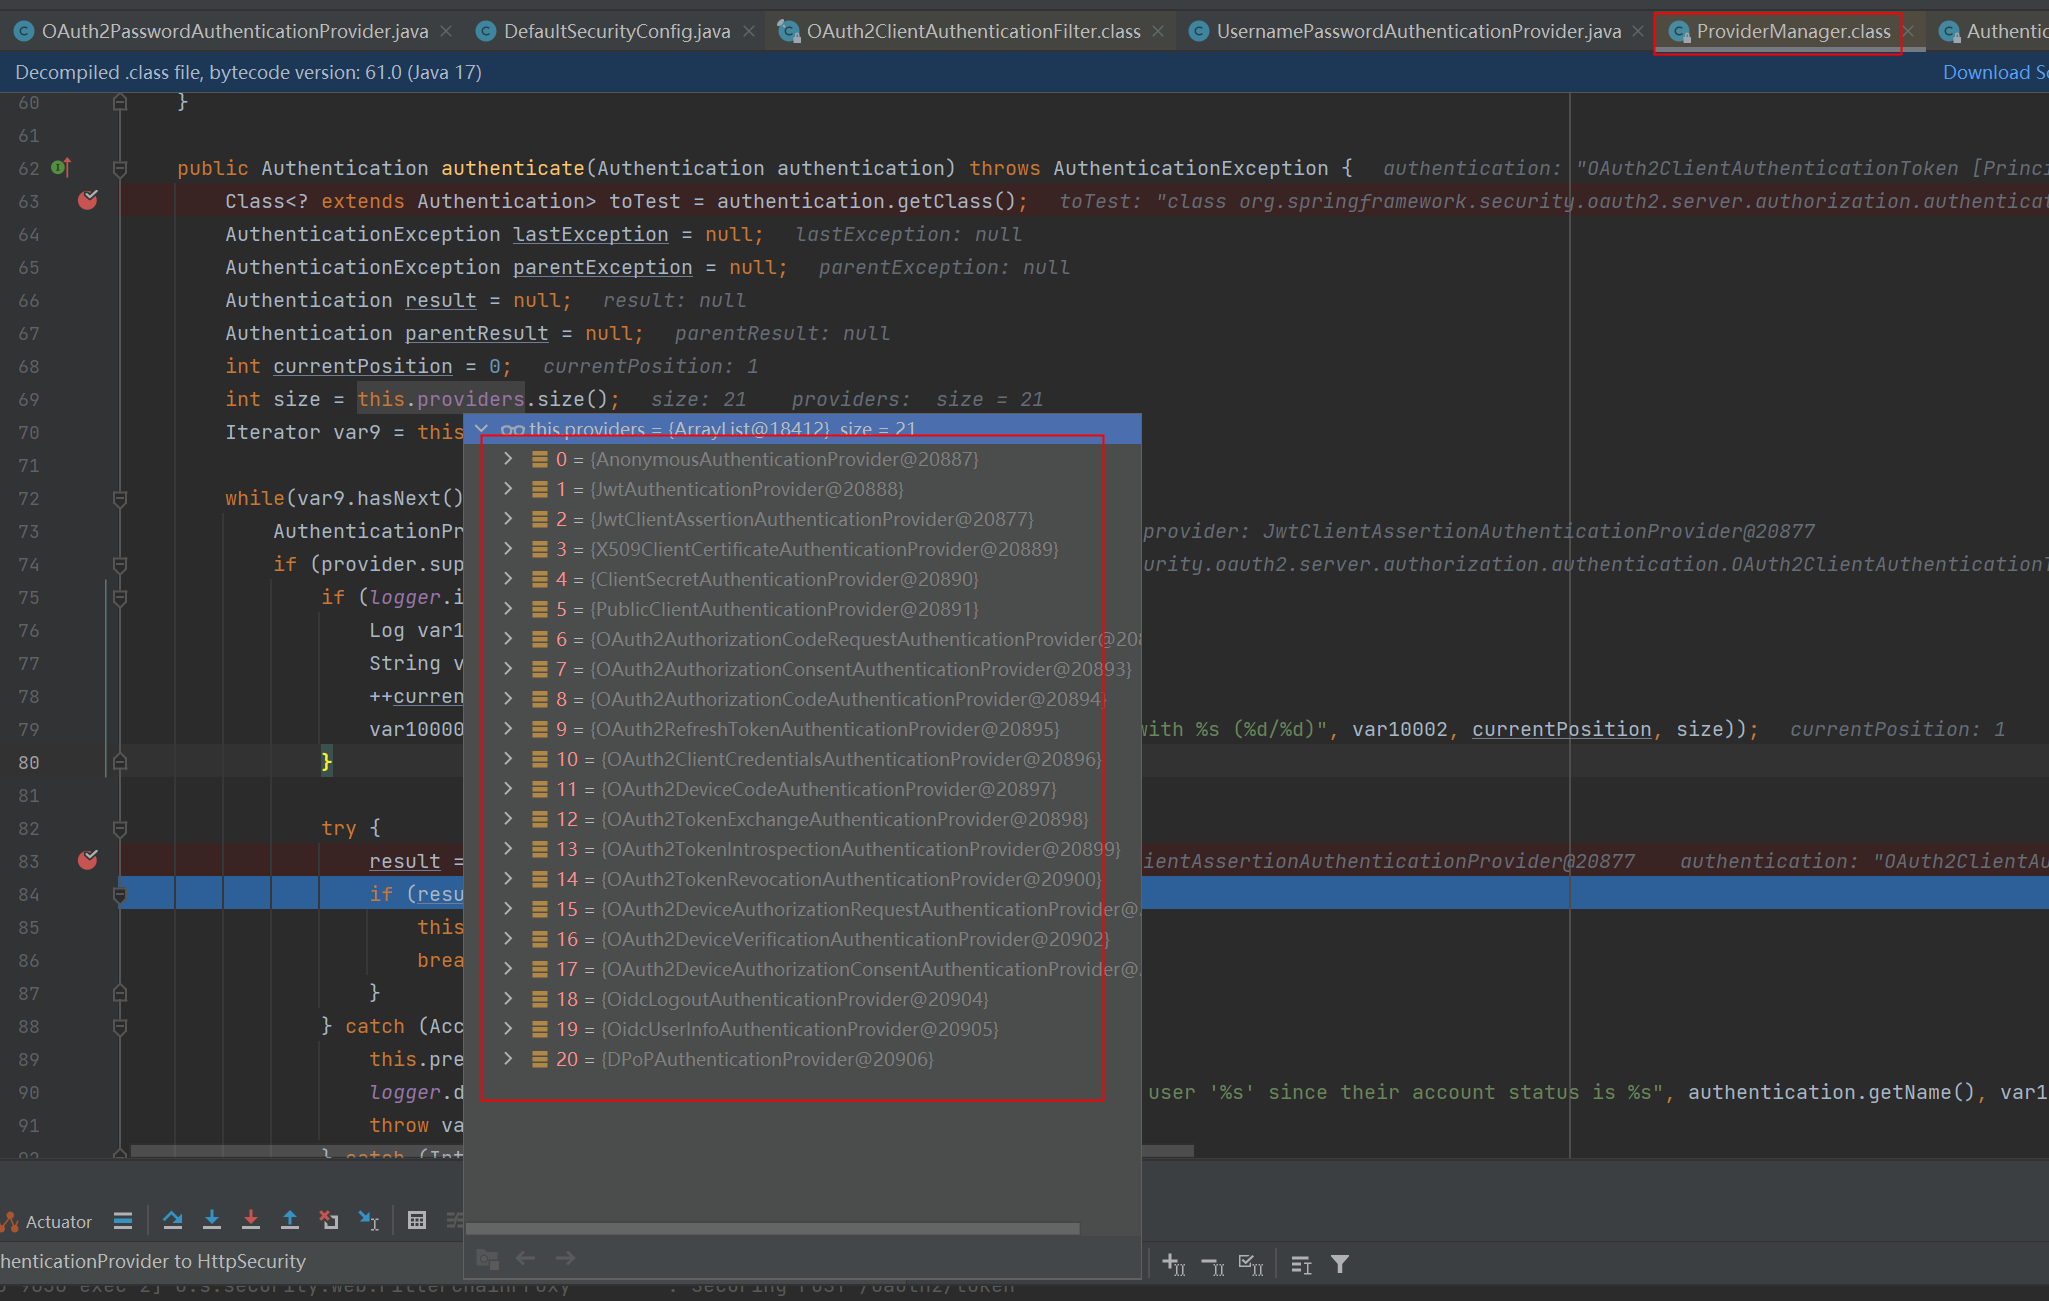The image size is (2049, 1301).
Task: Expand entry 0 AnonymousAuthenticationProvider
Action: [509, 458]
